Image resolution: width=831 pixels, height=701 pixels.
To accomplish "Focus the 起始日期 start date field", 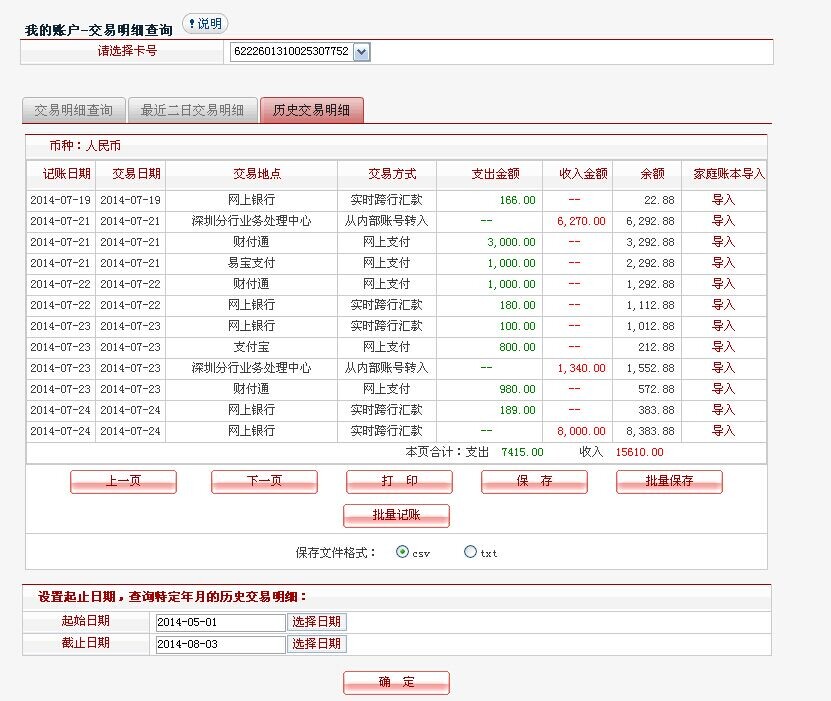I will [x=220, y=623].
